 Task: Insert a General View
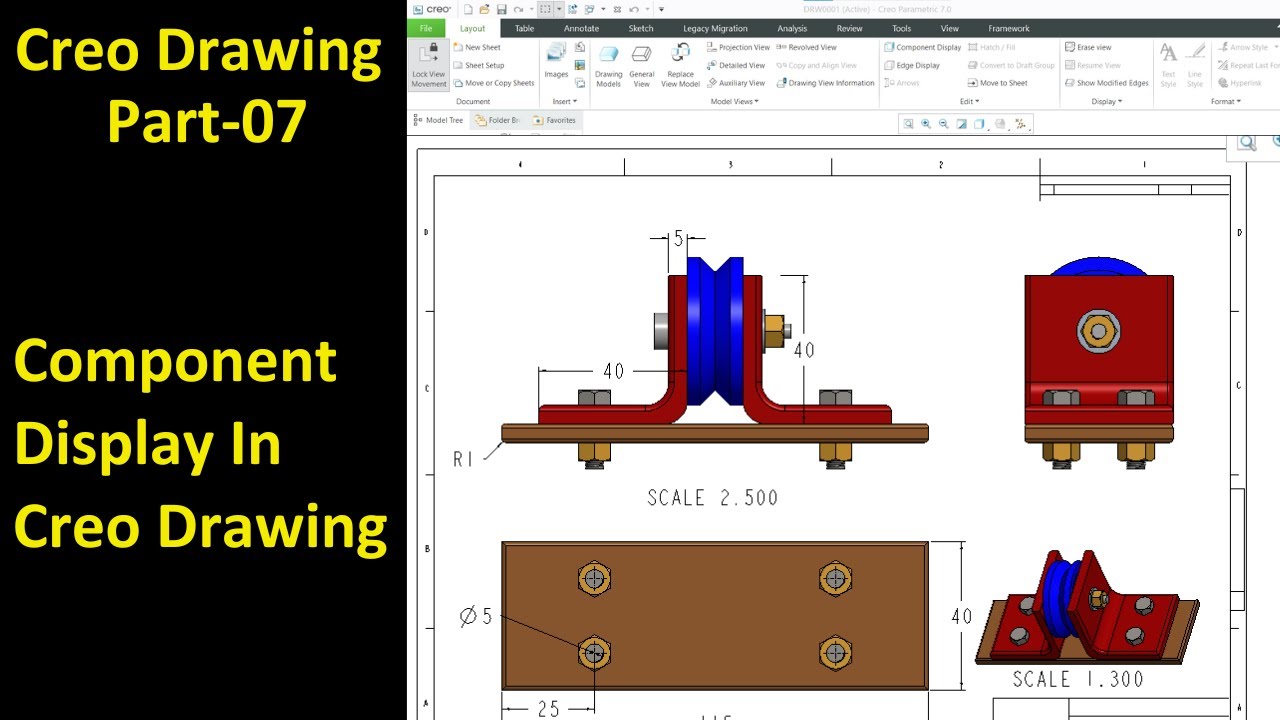(x=642, y=65)
